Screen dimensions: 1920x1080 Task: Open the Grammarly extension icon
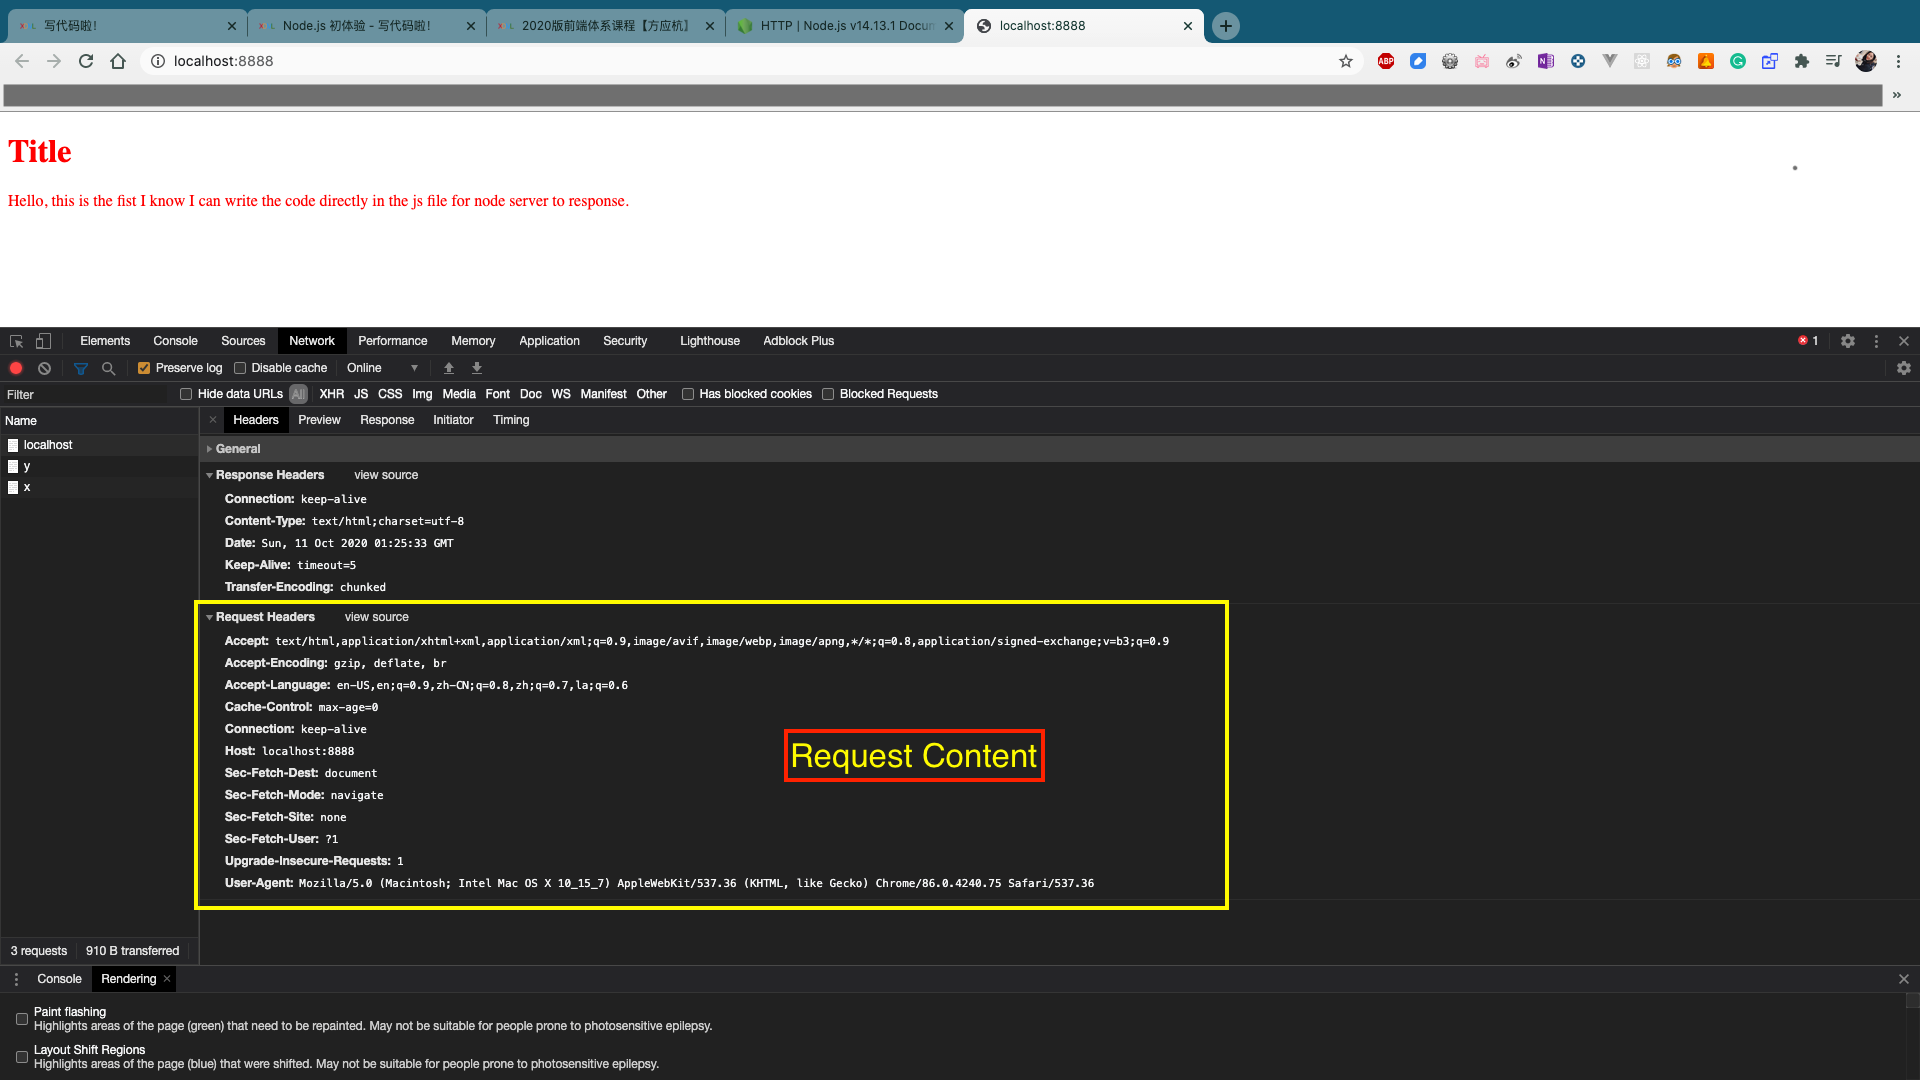tap(1738, 61)
